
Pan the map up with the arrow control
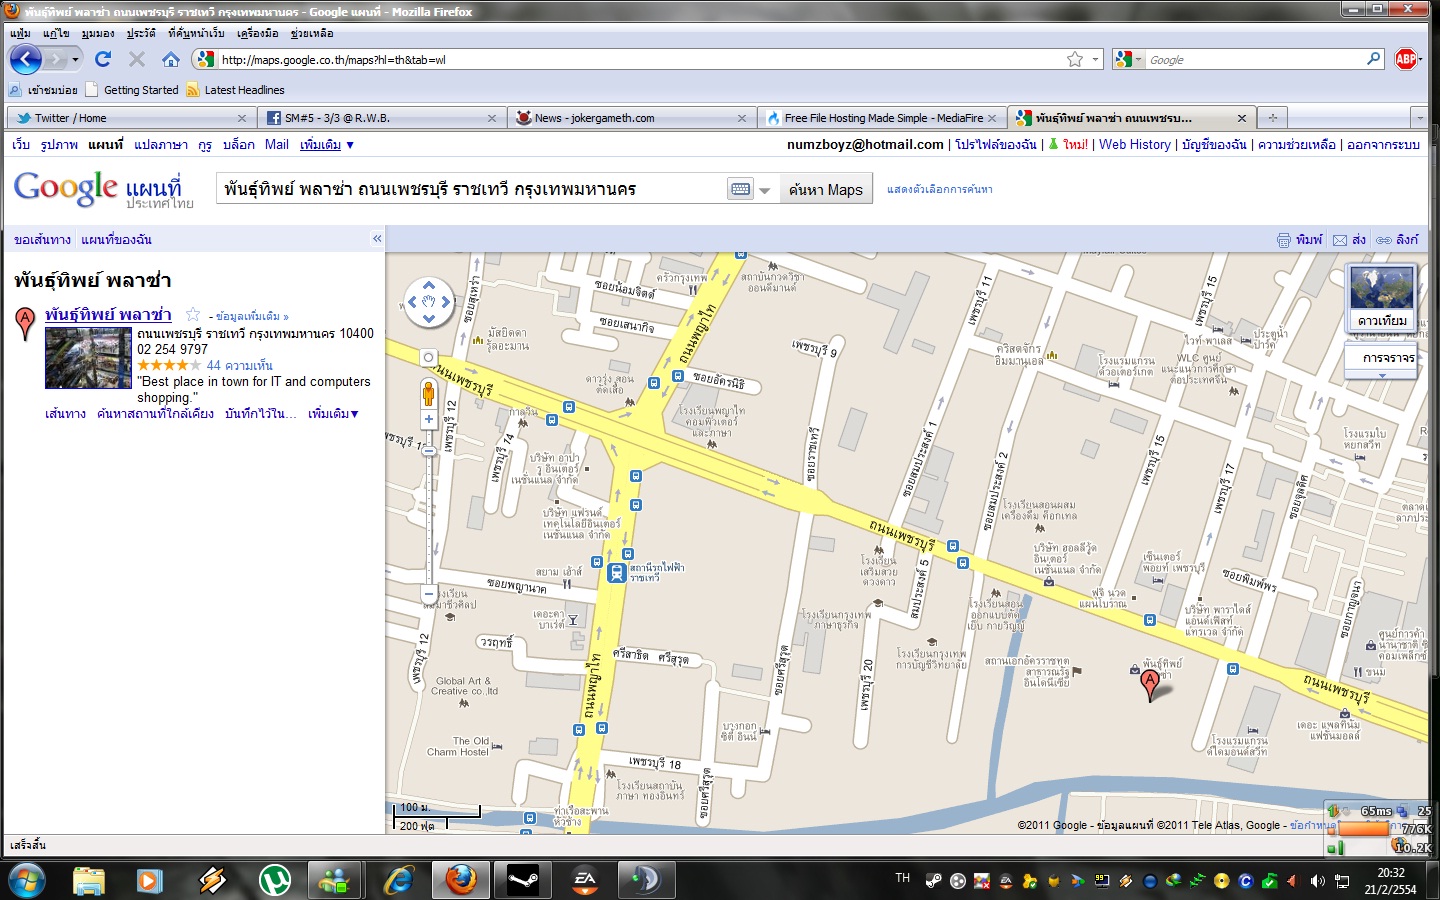pos(429,285)
